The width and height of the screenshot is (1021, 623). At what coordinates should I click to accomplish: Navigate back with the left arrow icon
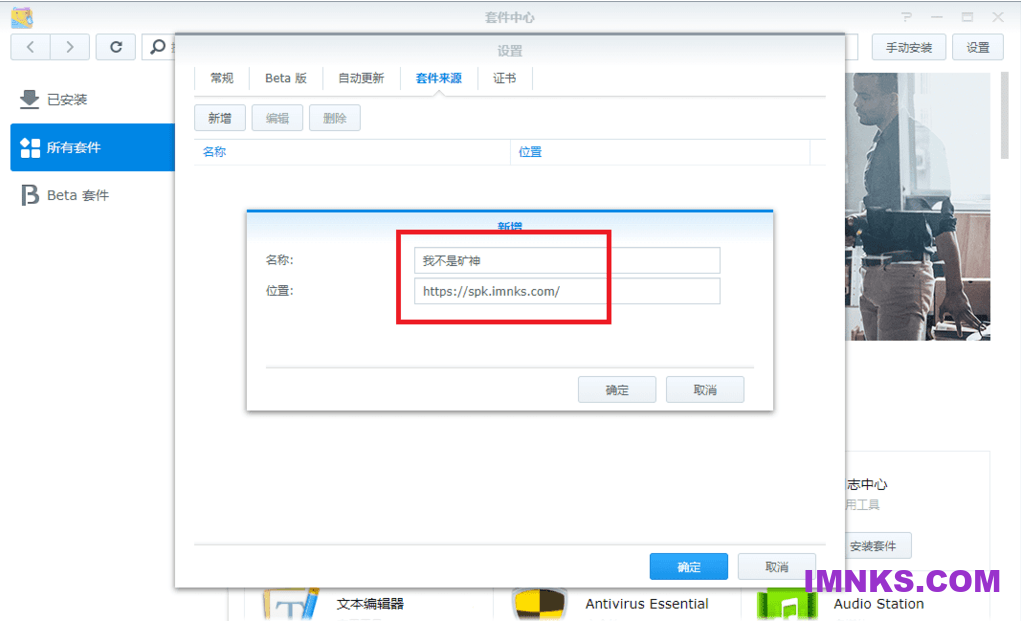coord(30,46)
